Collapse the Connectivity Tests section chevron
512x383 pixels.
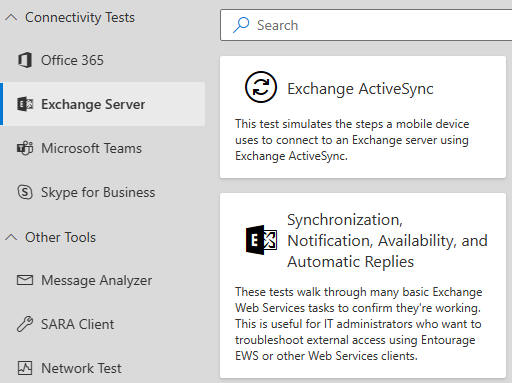(11, 17)
